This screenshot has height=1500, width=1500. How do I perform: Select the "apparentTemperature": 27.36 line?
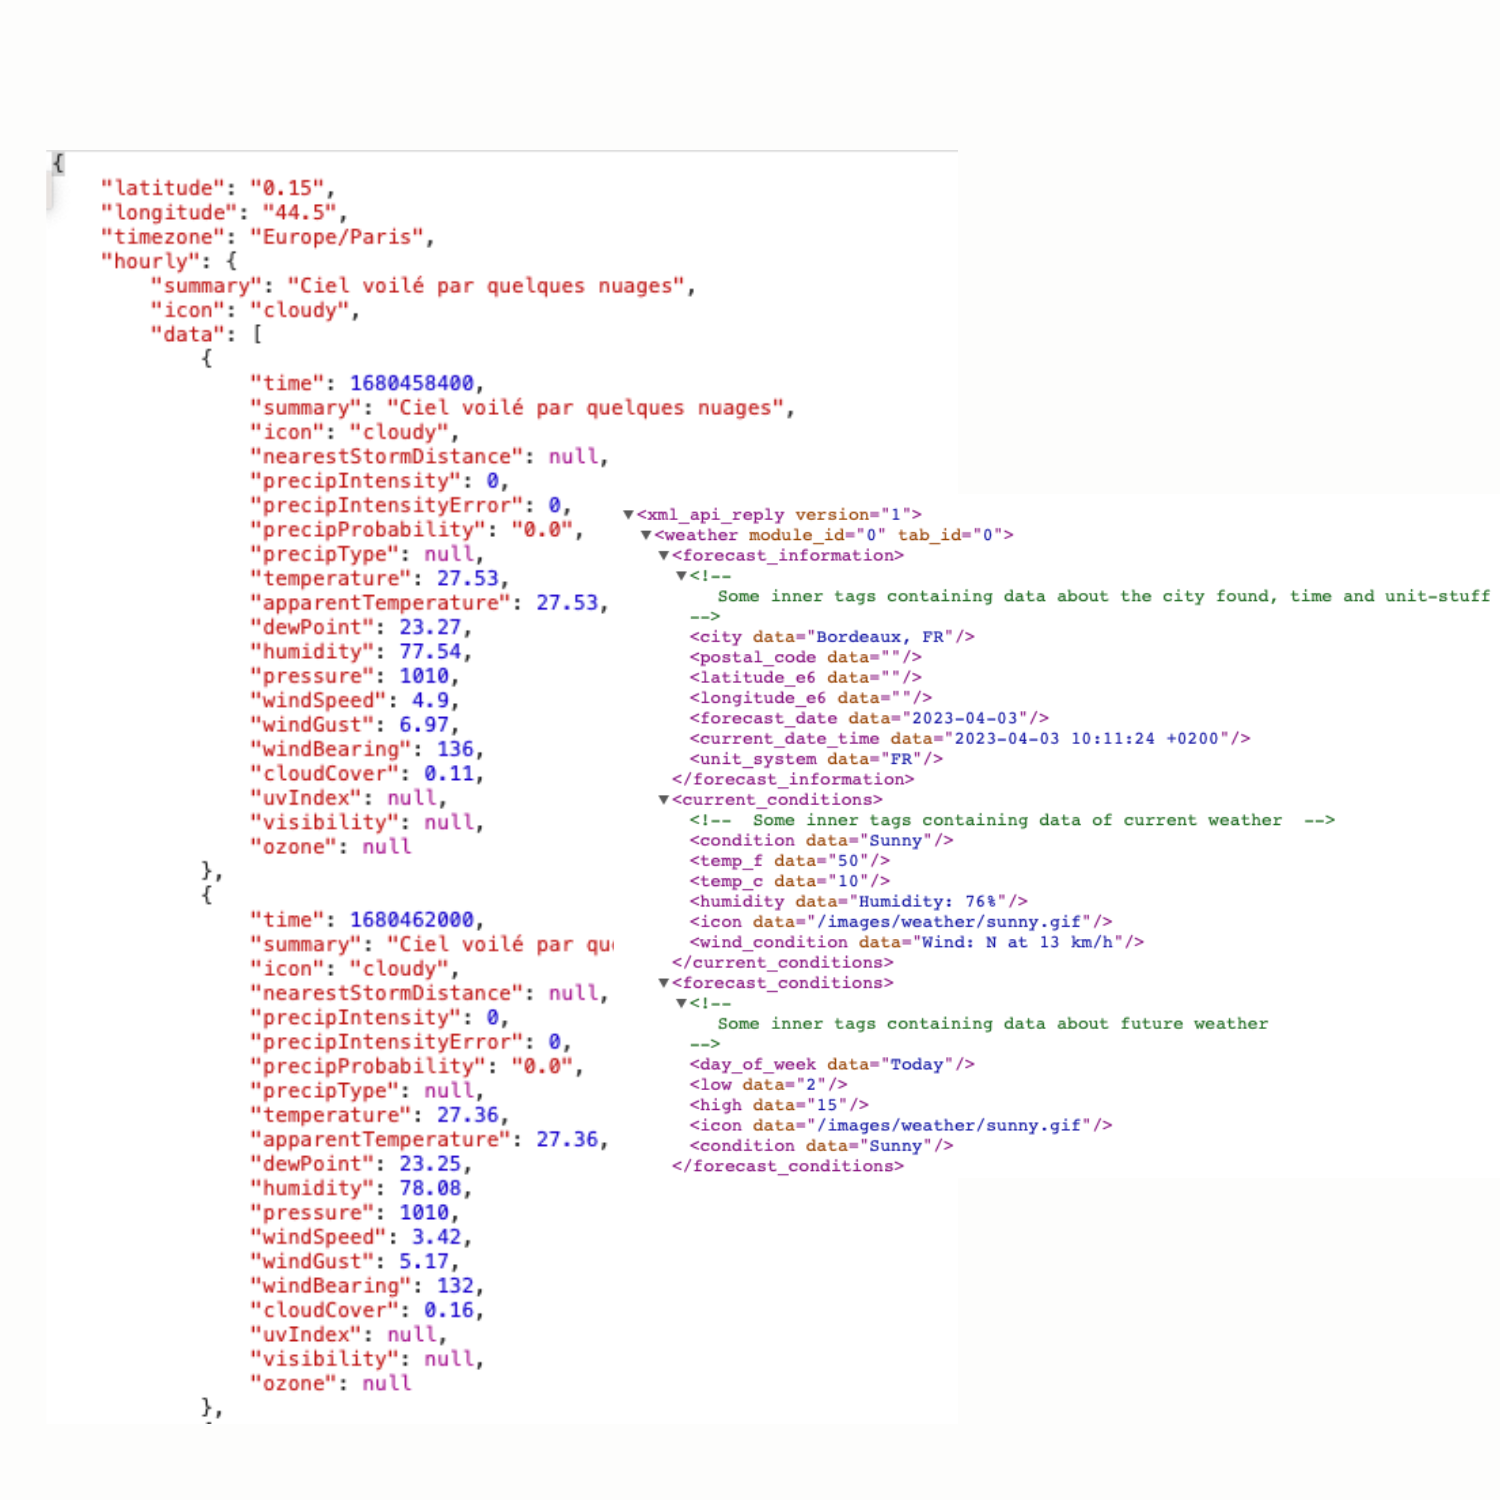pos(429,1139)
